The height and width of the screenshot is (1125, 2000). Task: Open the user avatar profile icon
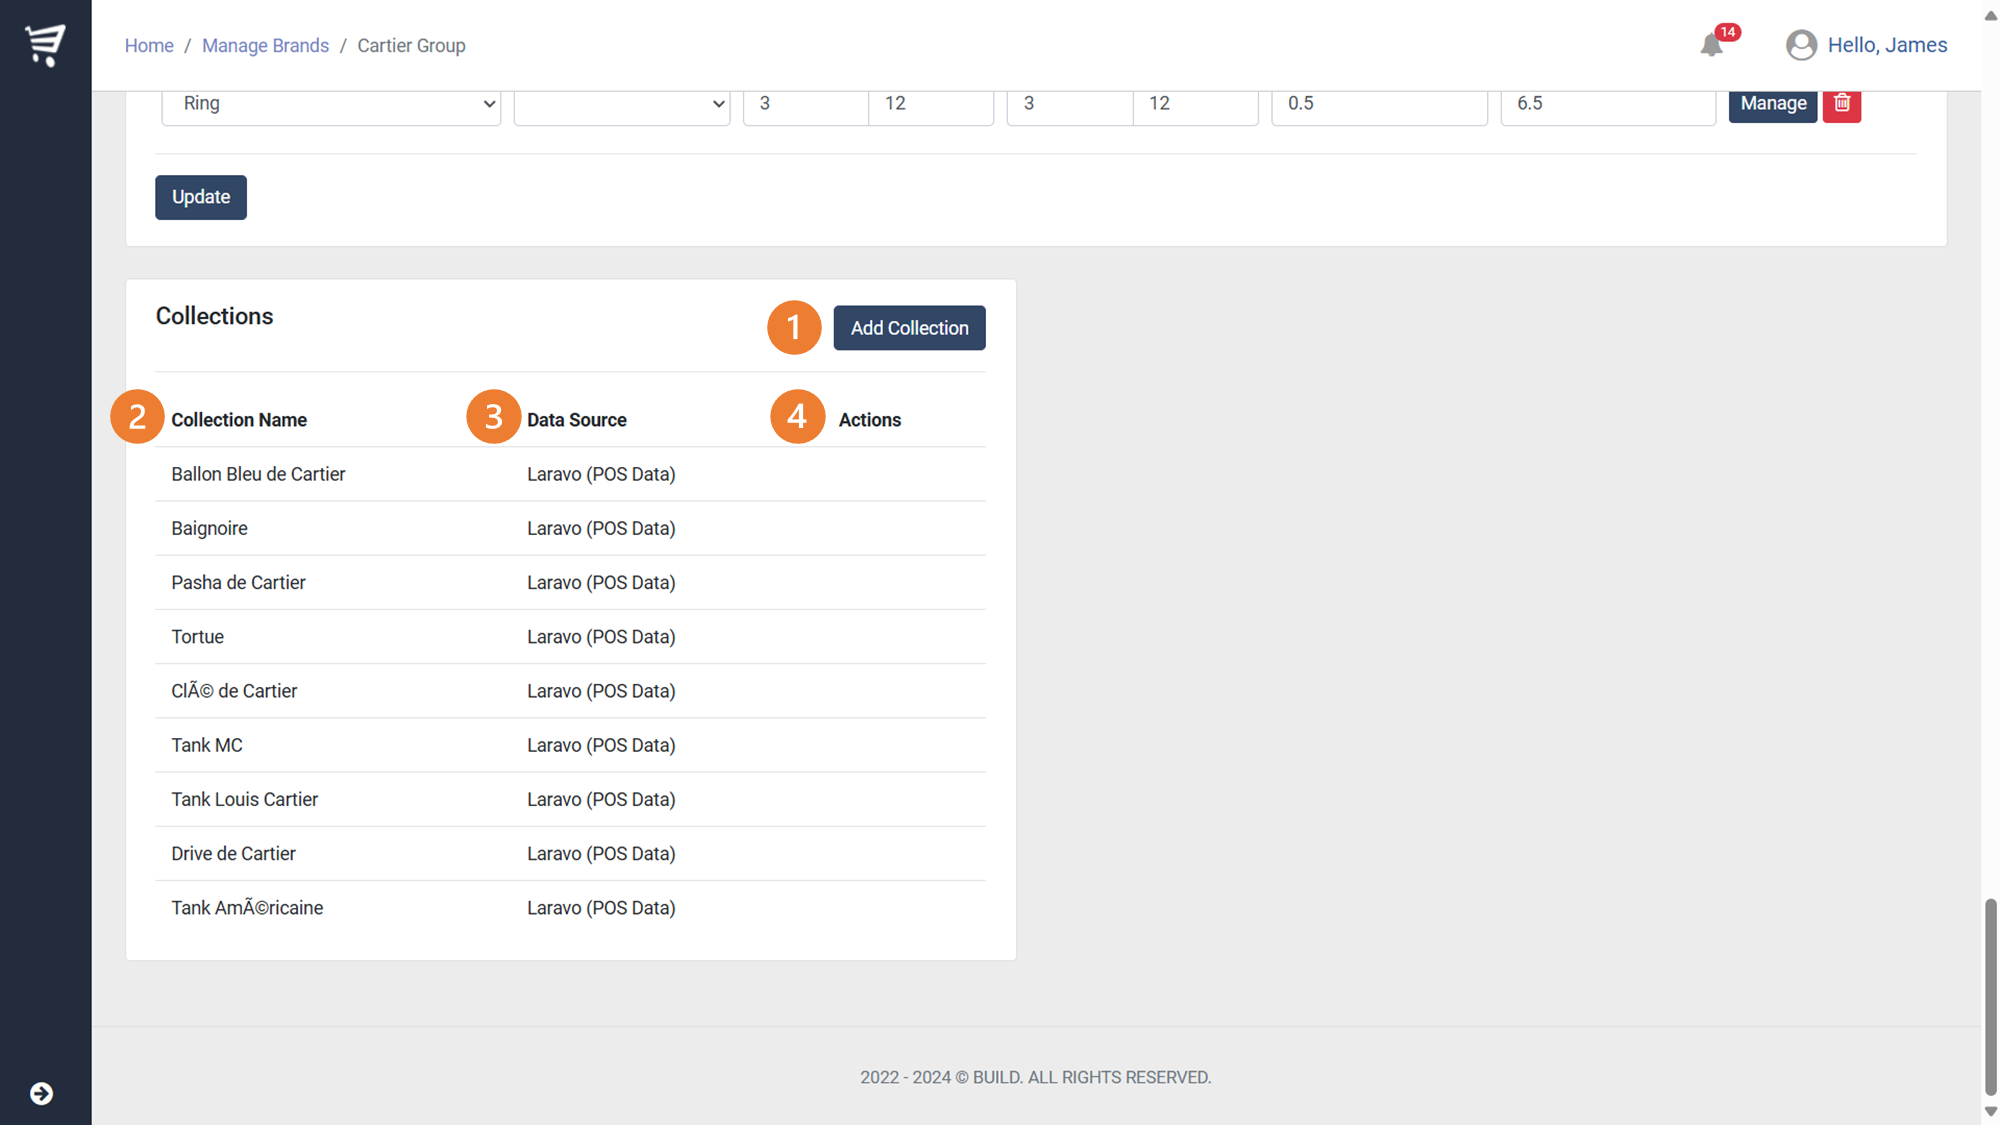[1801, 45]
